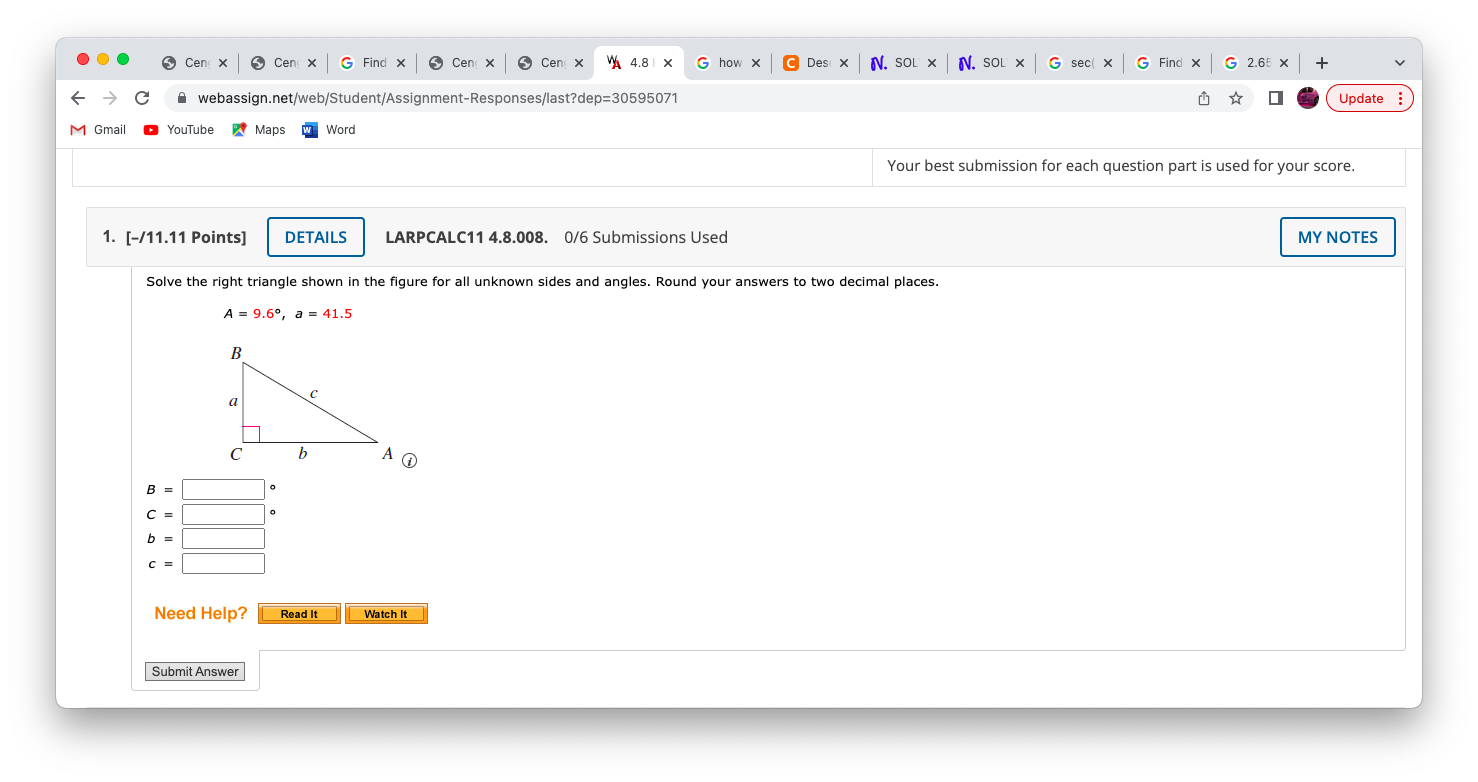Reload the WebAssign page

pyautogui.click(x=141, y=98)
